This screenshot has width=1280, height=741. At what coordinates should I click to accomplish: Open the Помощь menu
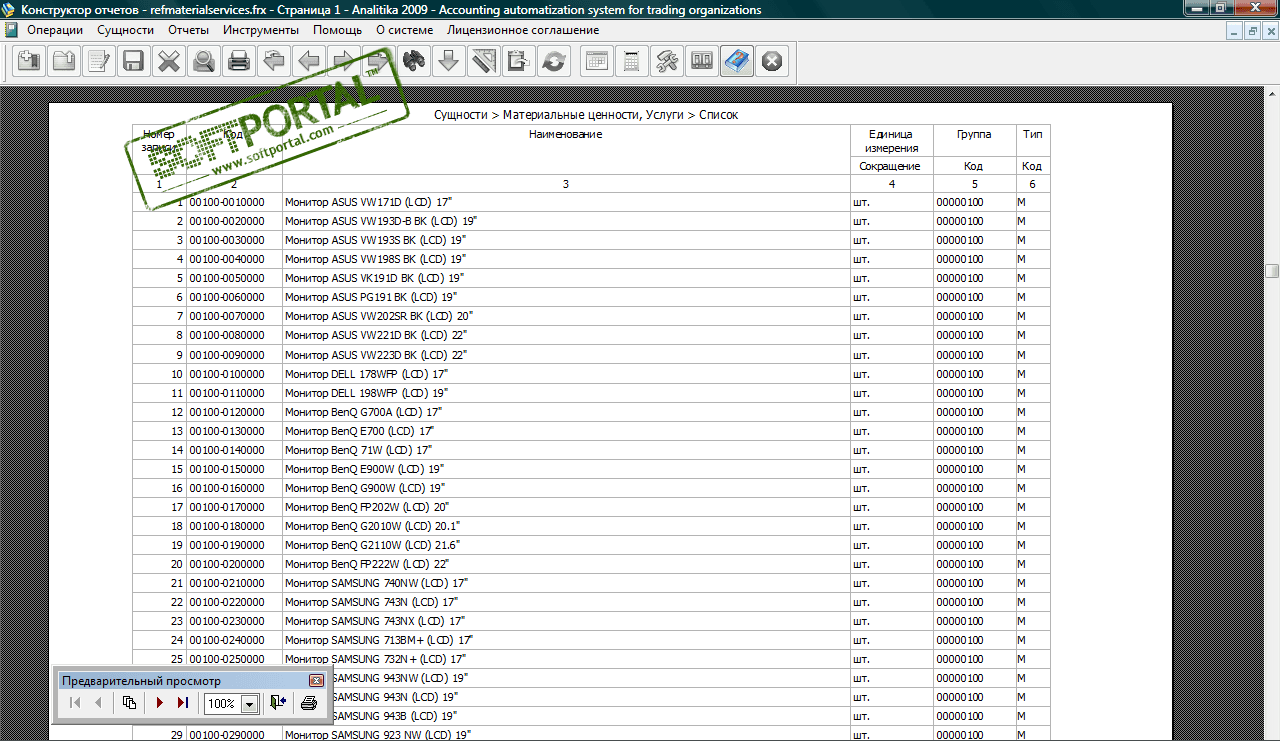[x=338, y=30]
